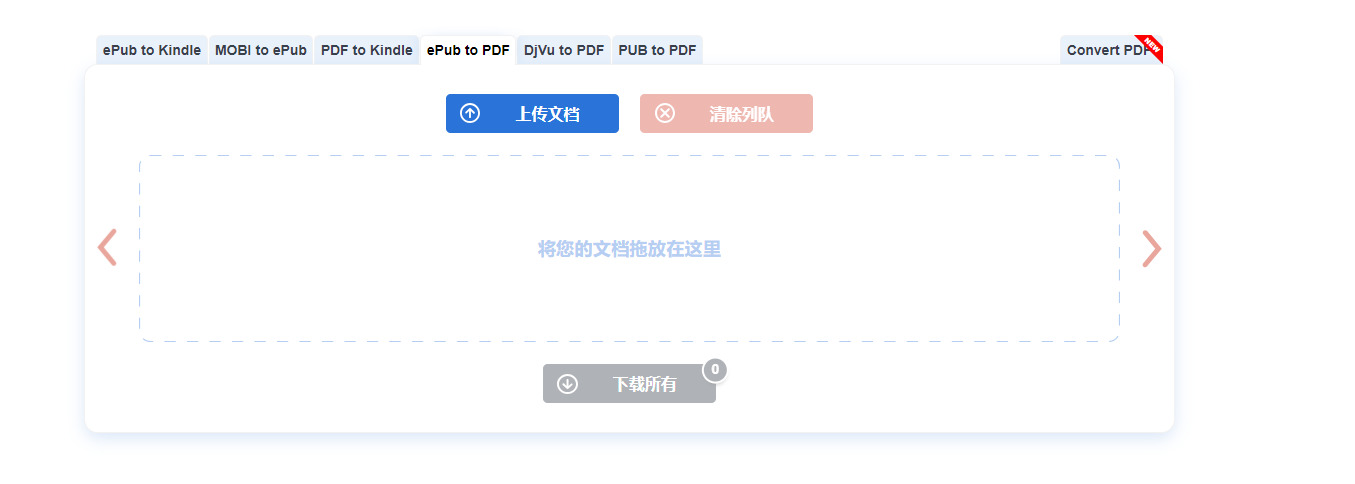This screenshot has width=1355, height=484.
Task: Select the active ePub to PDF tab
Action: point(468,50)
